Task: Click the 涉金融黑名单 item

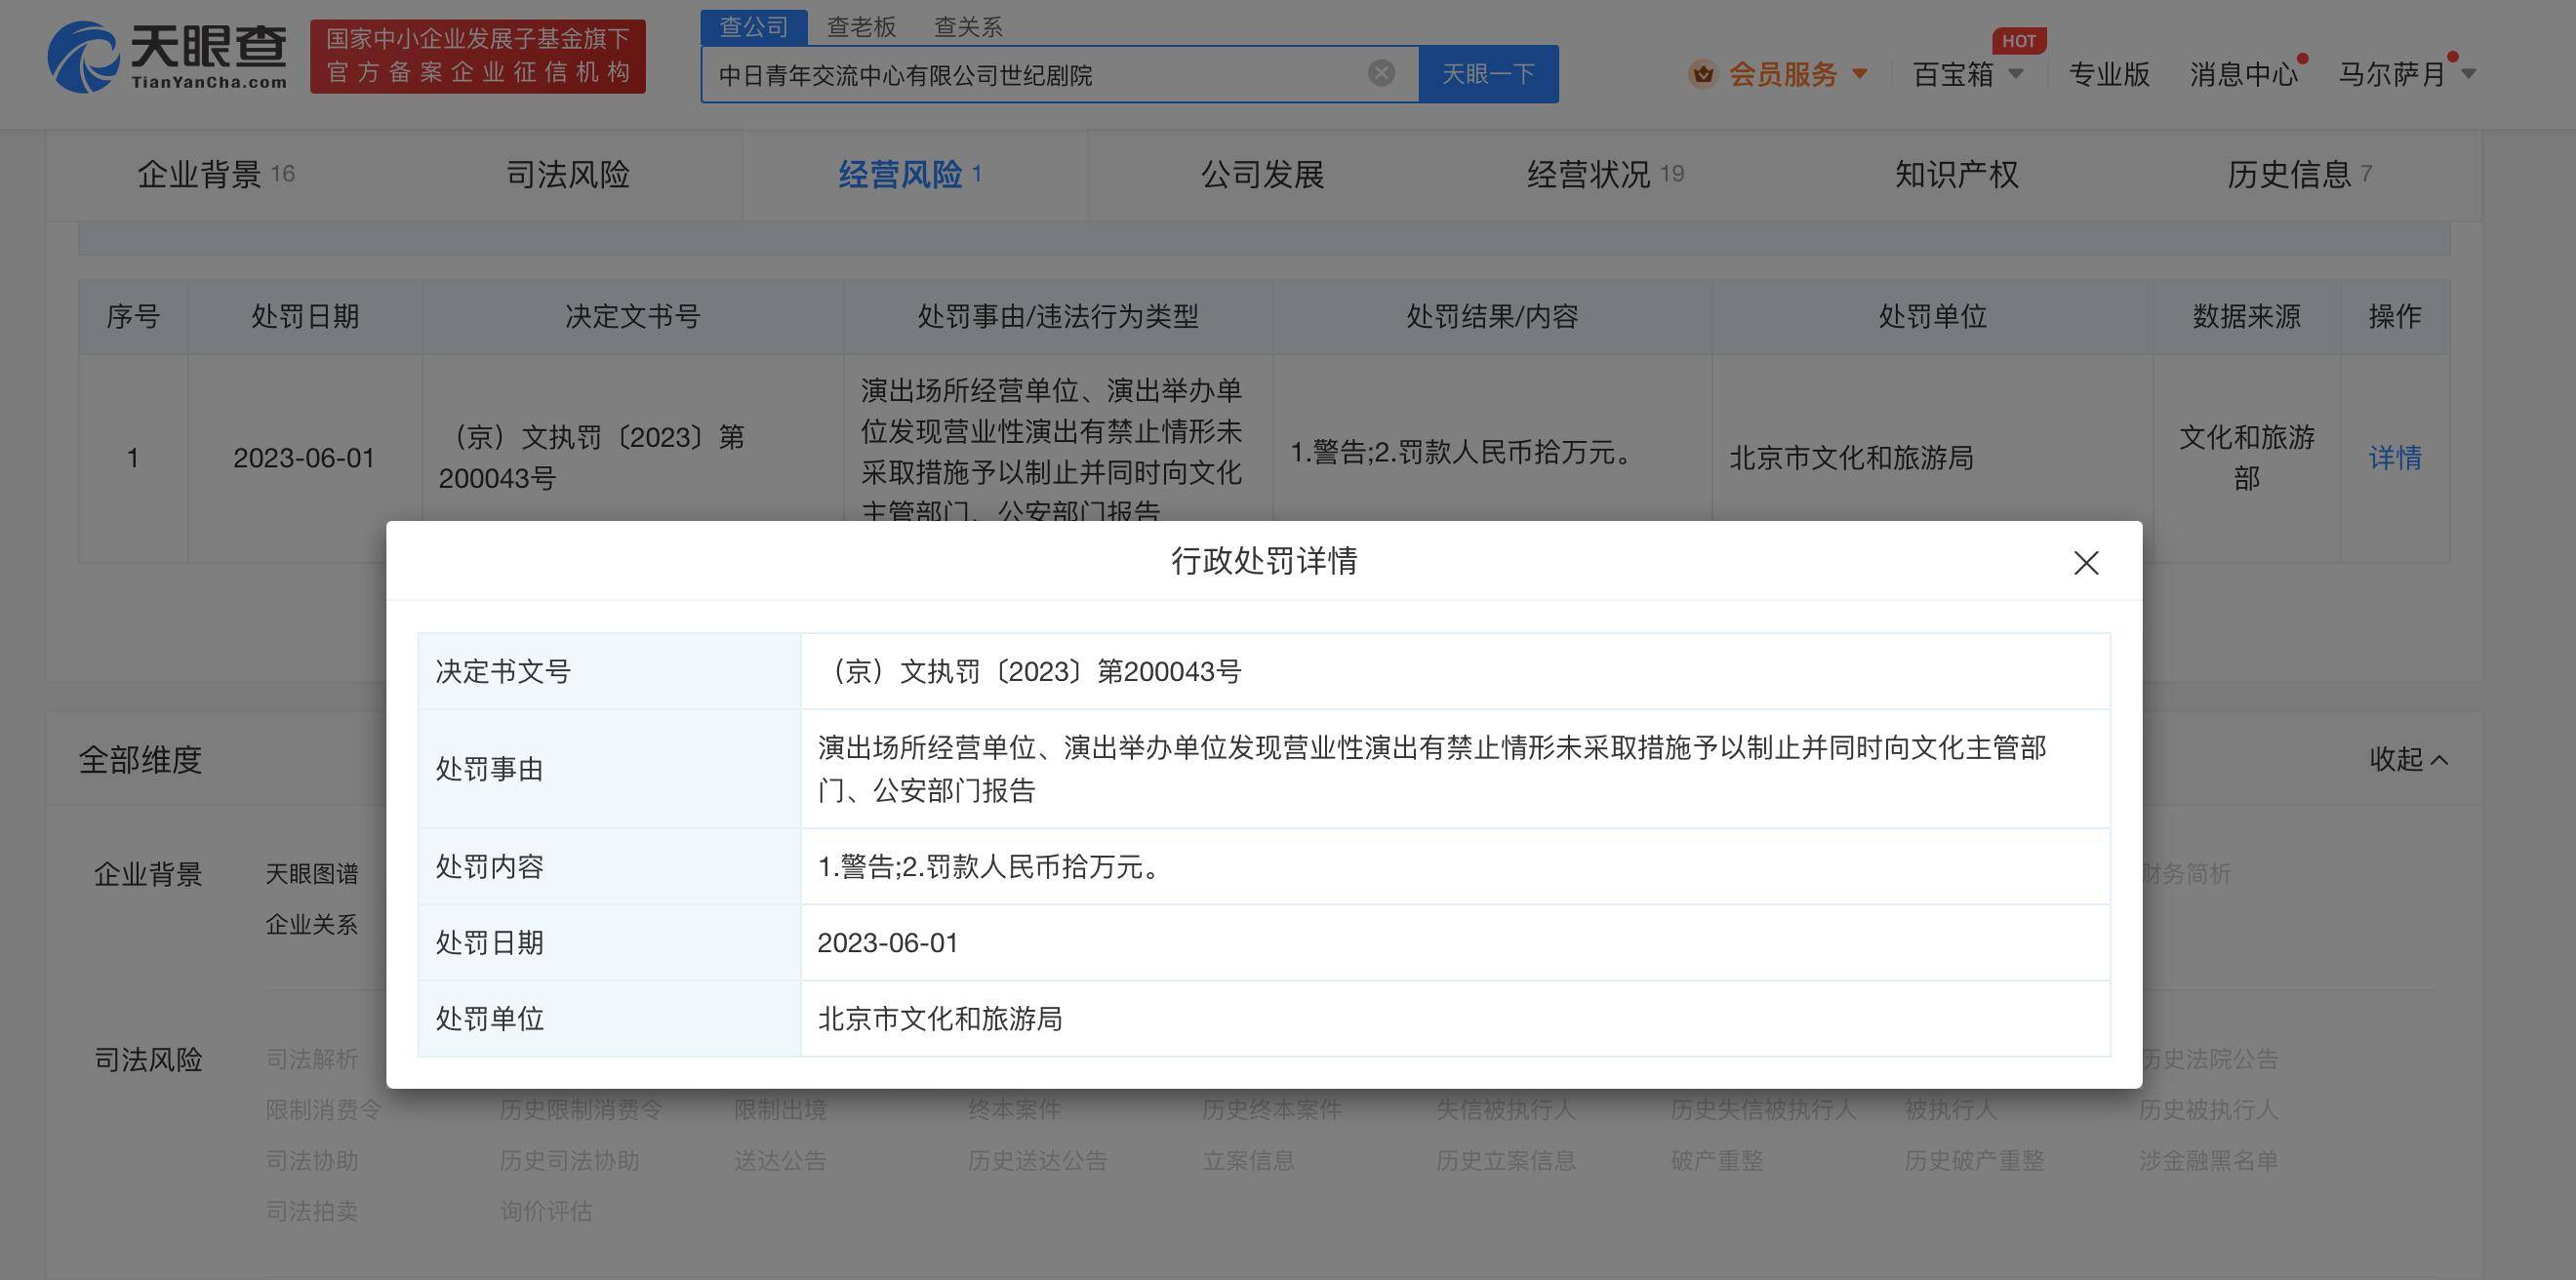Action: click(x=2208, y=1161)
